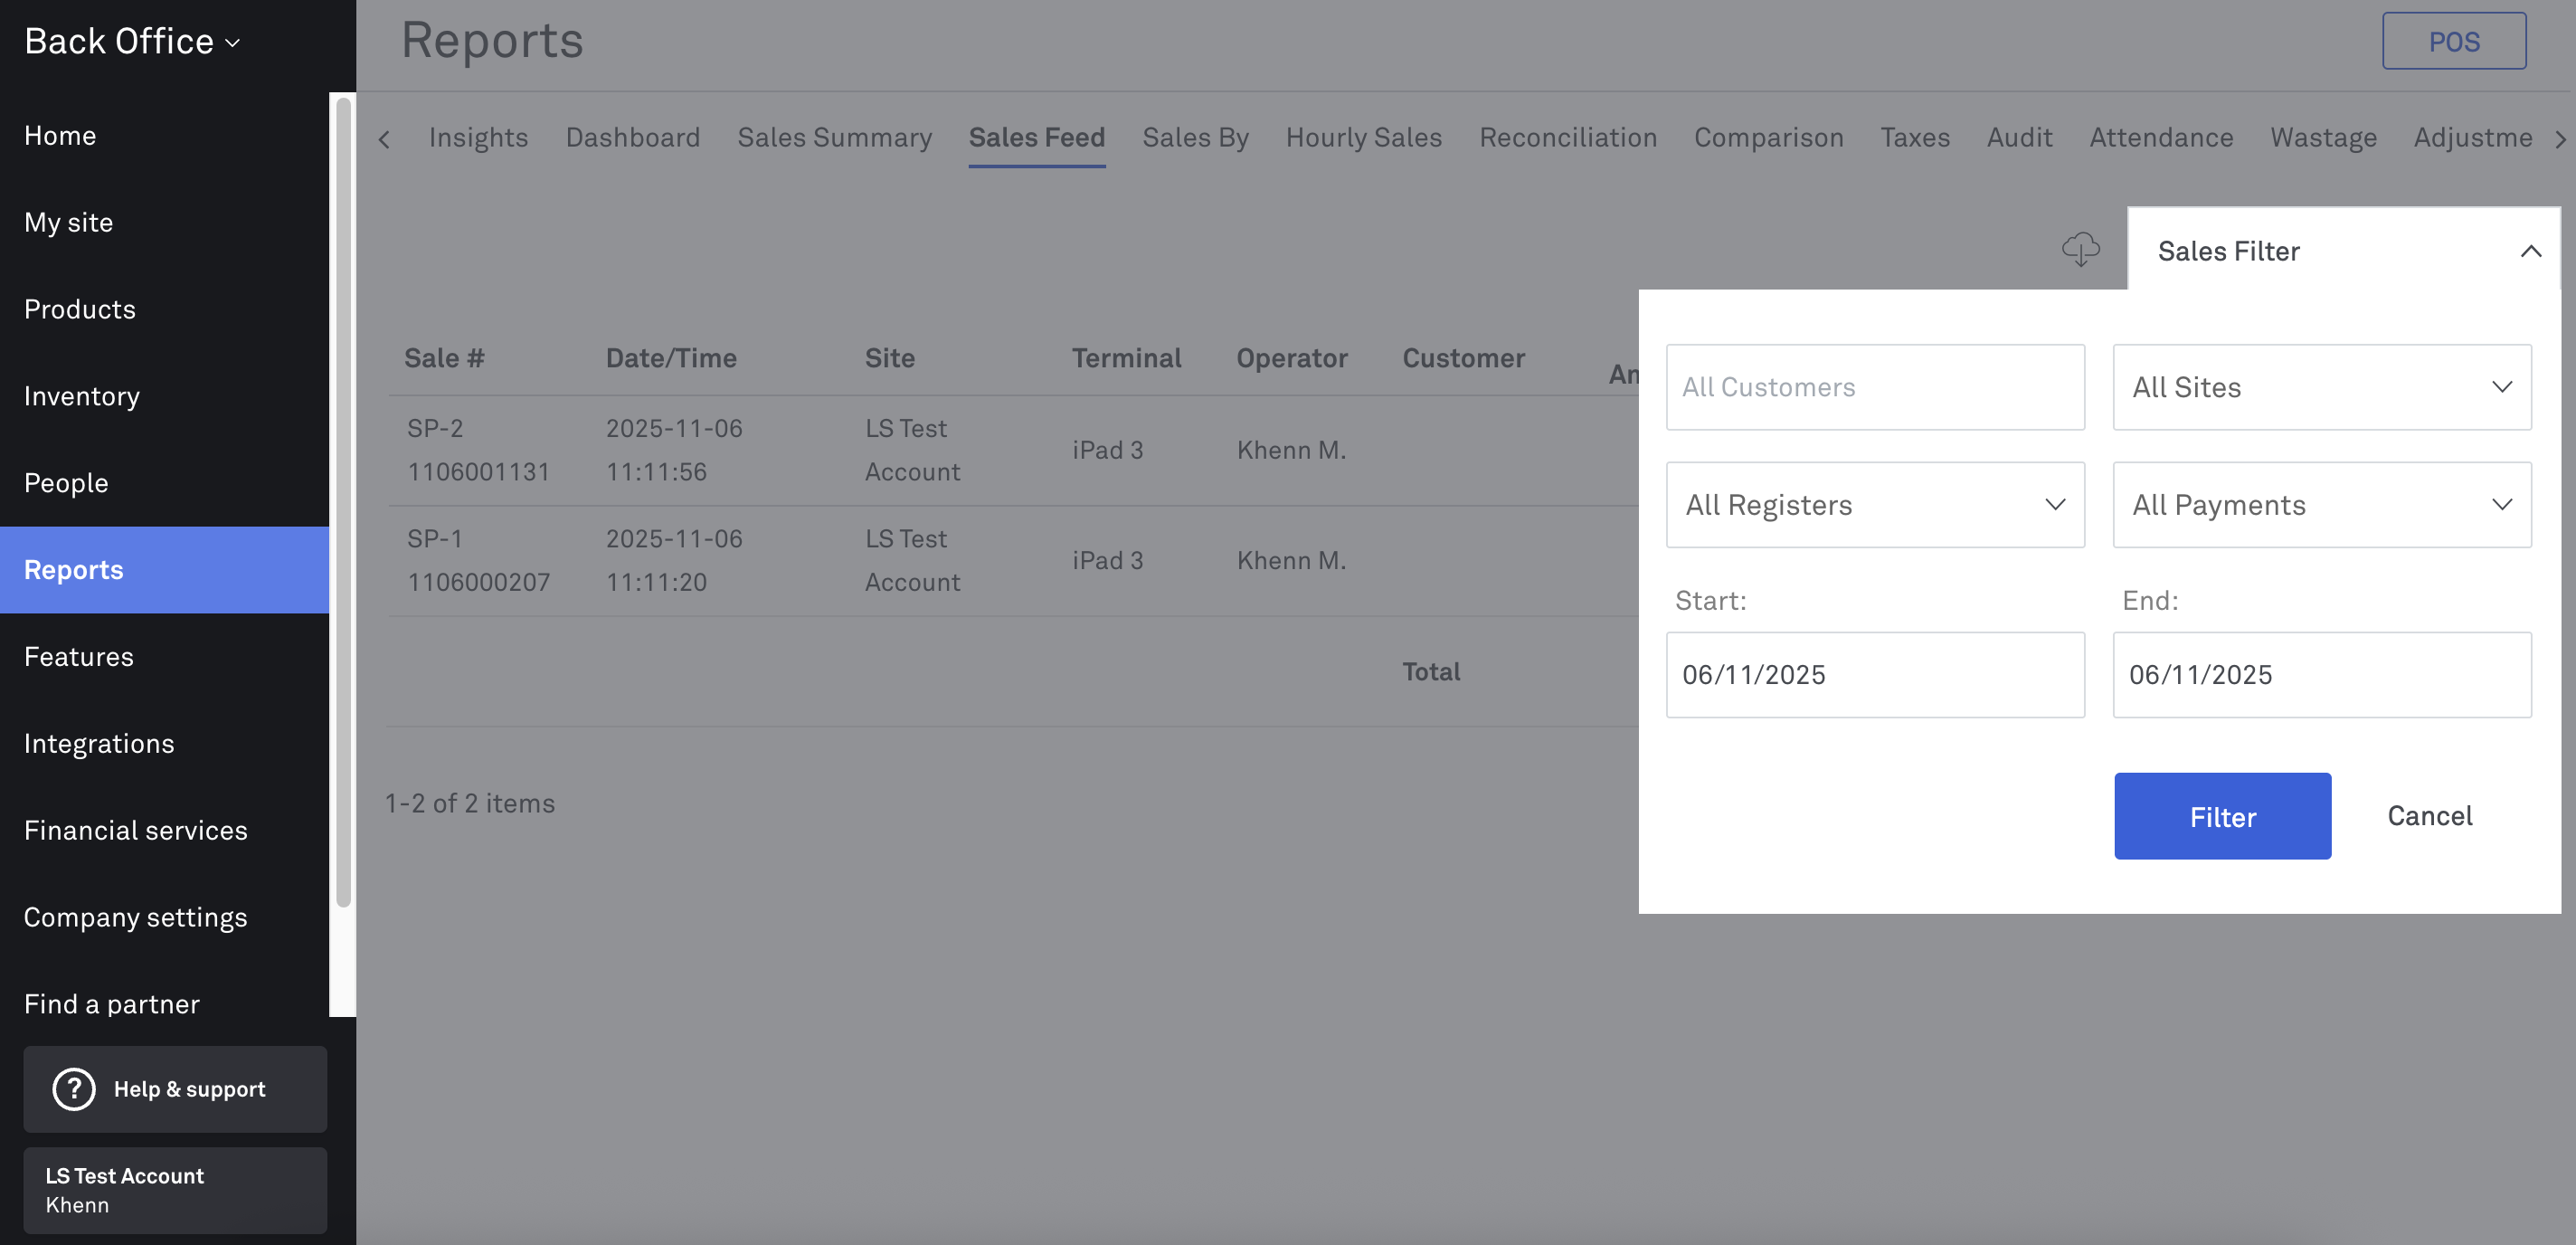Switch to the Reconciliation tab

1567,137
